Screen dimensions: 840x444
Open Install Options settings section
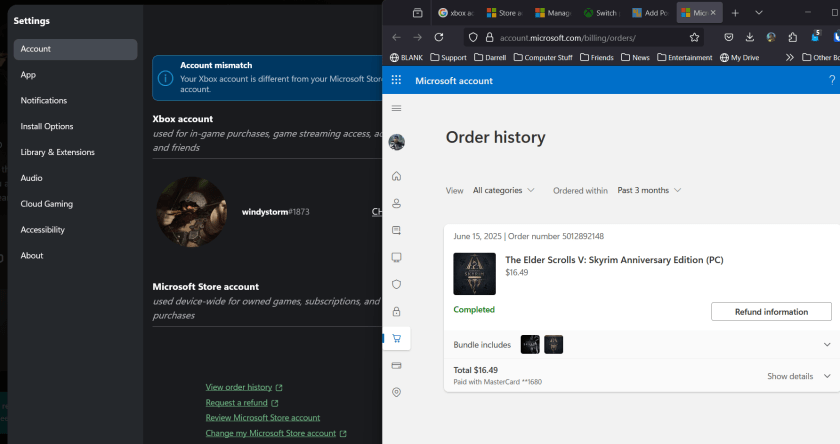(47, 126)
